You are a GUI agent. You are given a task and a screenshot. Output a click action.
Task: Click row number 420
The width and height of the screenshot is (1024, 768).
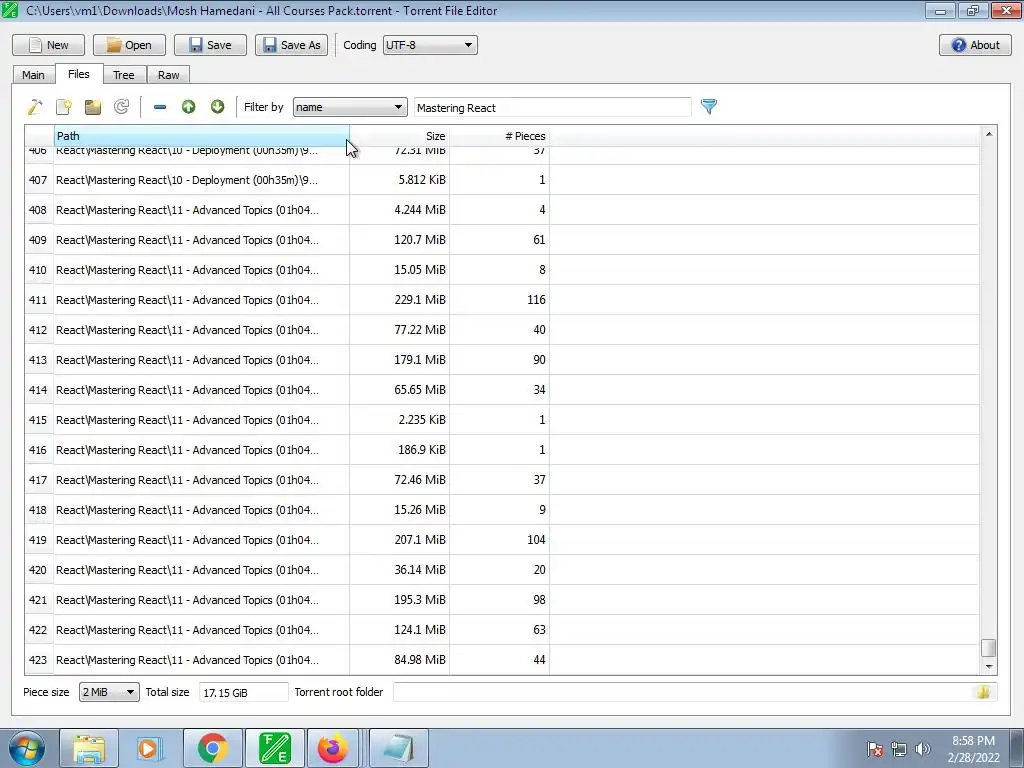pyautogui.click(x=39, y=570)
